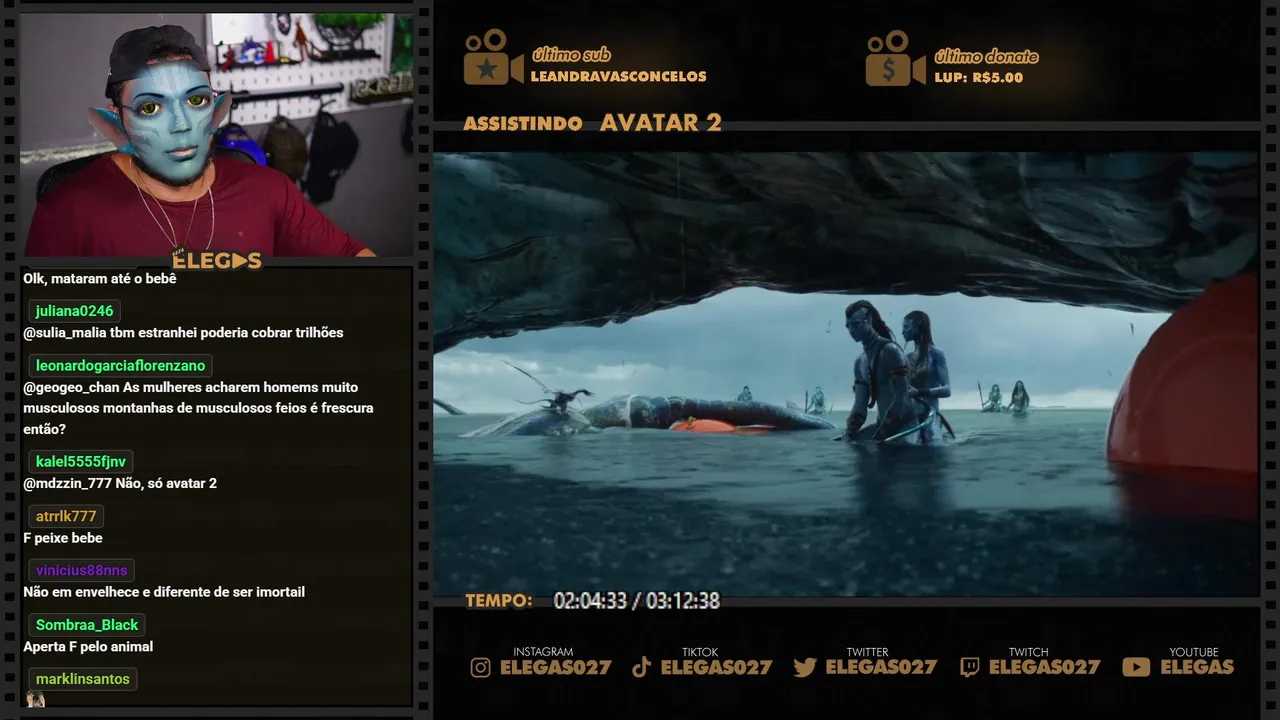Image resolution: width=1280 pixels, height=720 pixels.
Task: Open leonardogarciaflorenzano chat username
Action: 120,366
